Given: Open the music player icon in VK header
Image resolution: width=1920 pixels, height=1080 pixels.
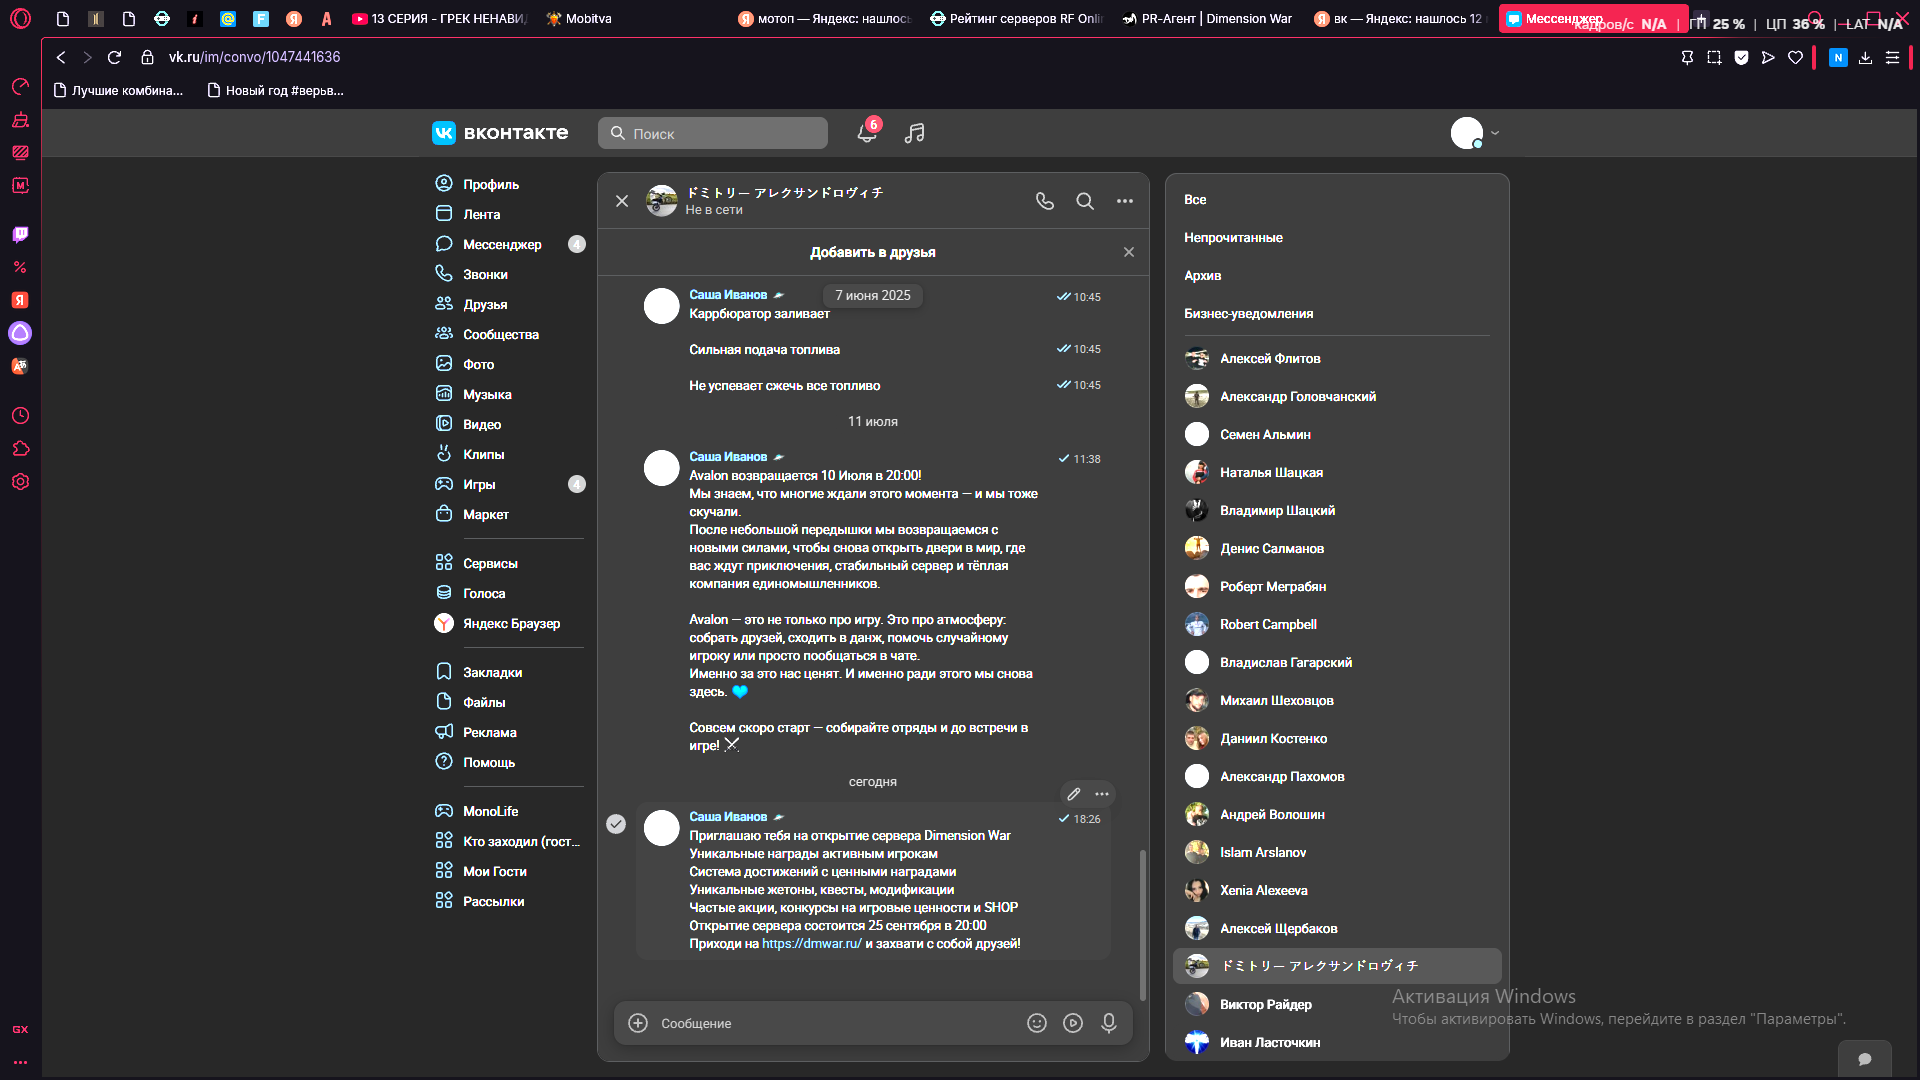Looking at the screenshot, I should [x=914, y=133].
